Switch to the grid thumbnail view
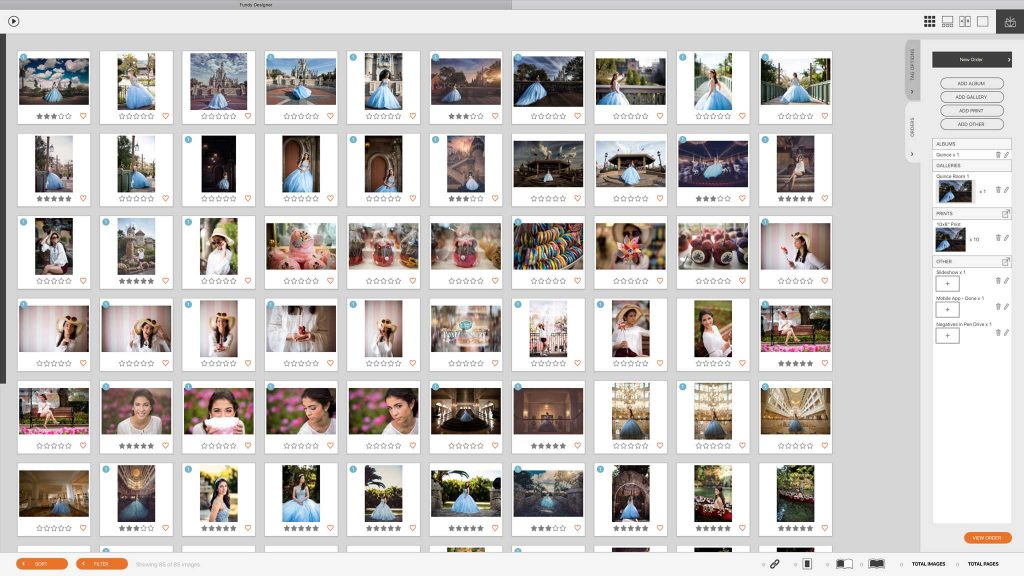The height and width of the screenshot is (576, 1024). click(x=929, y=22)
